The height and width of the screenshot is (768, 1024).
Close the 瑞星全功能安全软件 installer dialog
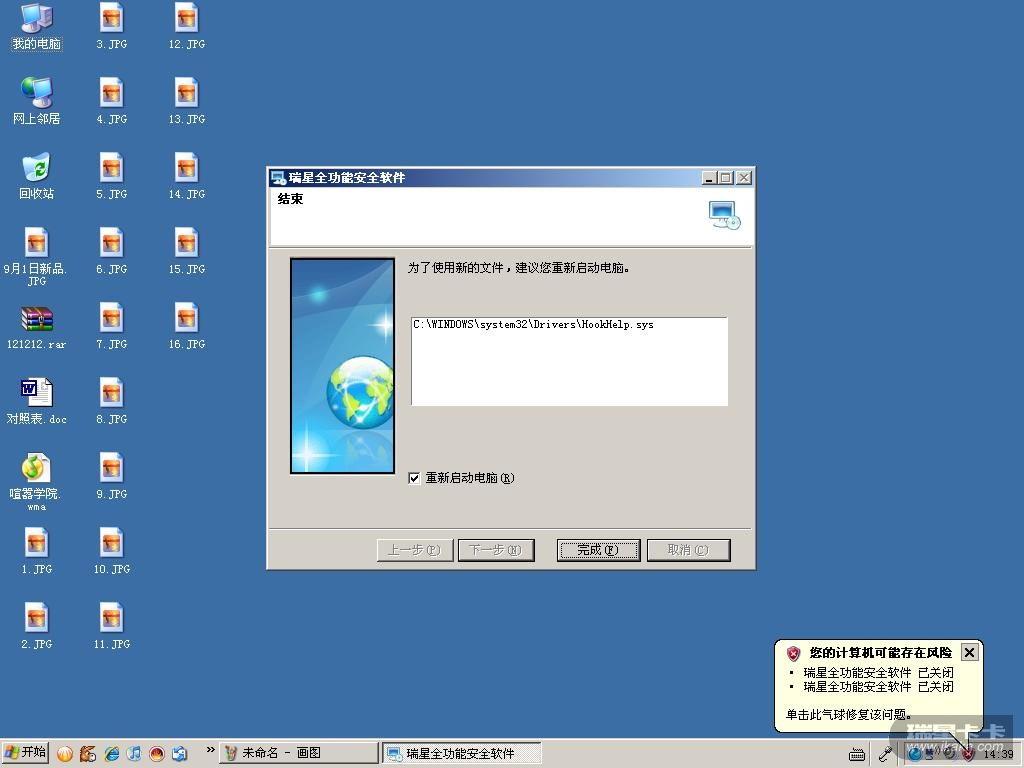point(744,178)
